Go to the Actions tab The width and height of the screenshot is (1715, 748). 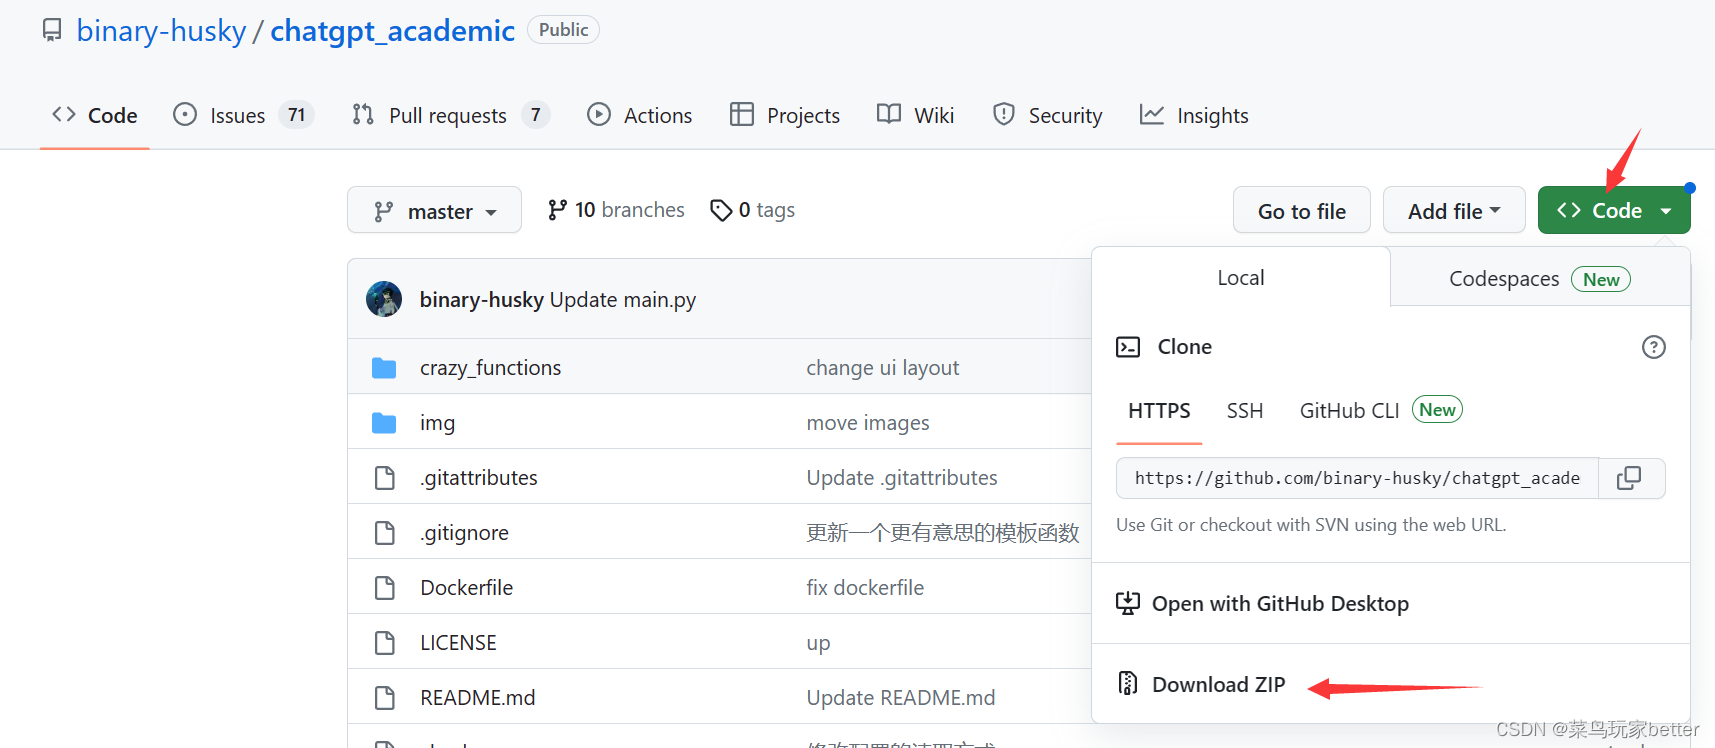tap(639, 115)
